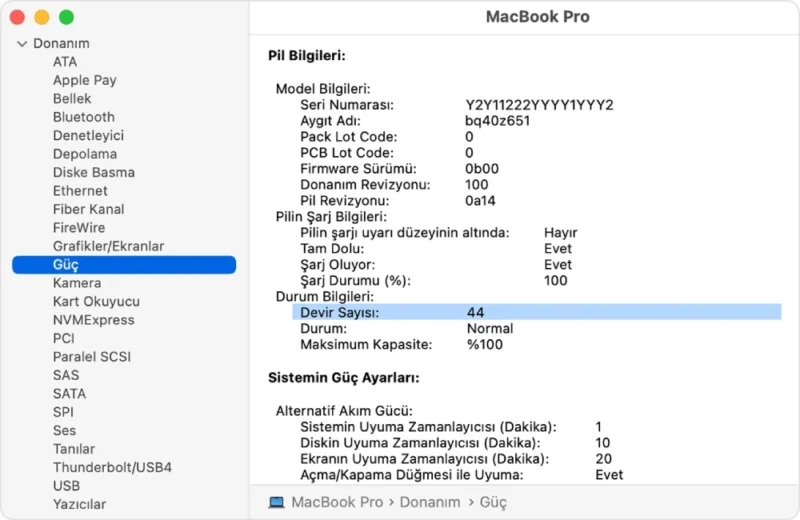Click firmware version value 0b00
800x520 pixels.
(x=482, y=169)
